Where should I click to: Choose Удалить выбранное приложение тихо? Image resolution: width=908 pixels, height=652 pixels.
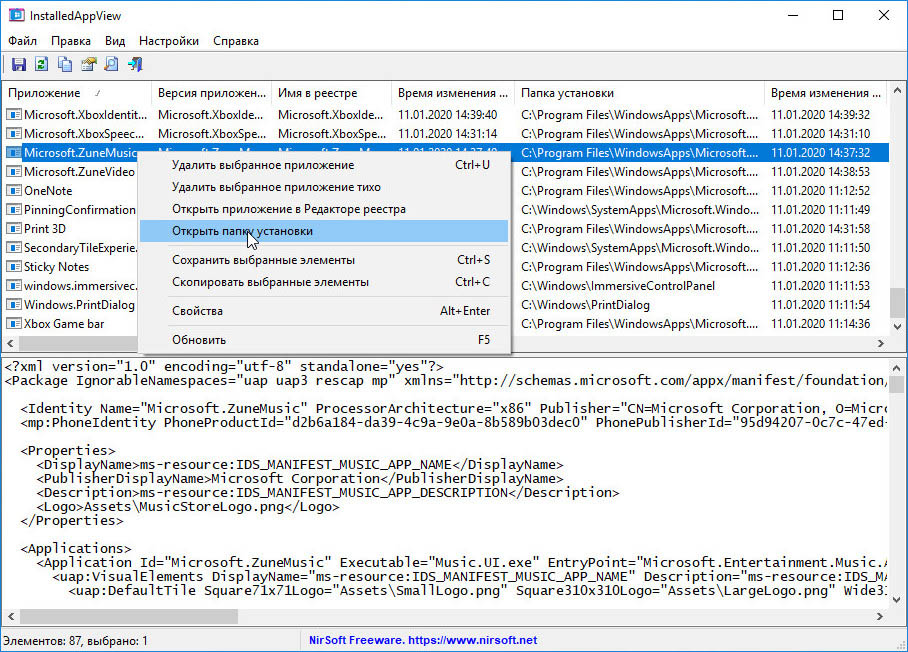pyautogui.click(x=324, y=187)
